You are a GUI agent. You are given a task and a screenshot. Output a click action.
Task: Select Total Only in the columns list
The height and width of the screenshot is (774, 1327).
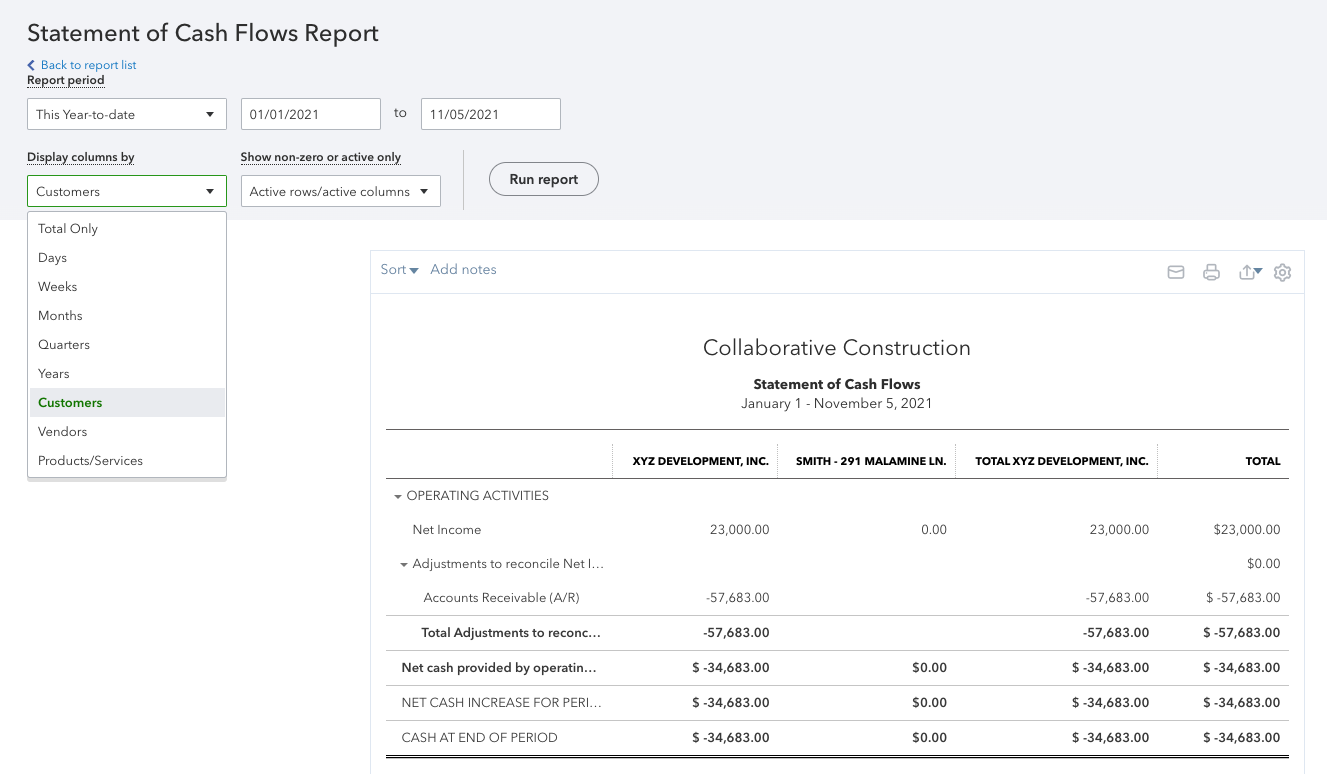[x=67, y=228]
